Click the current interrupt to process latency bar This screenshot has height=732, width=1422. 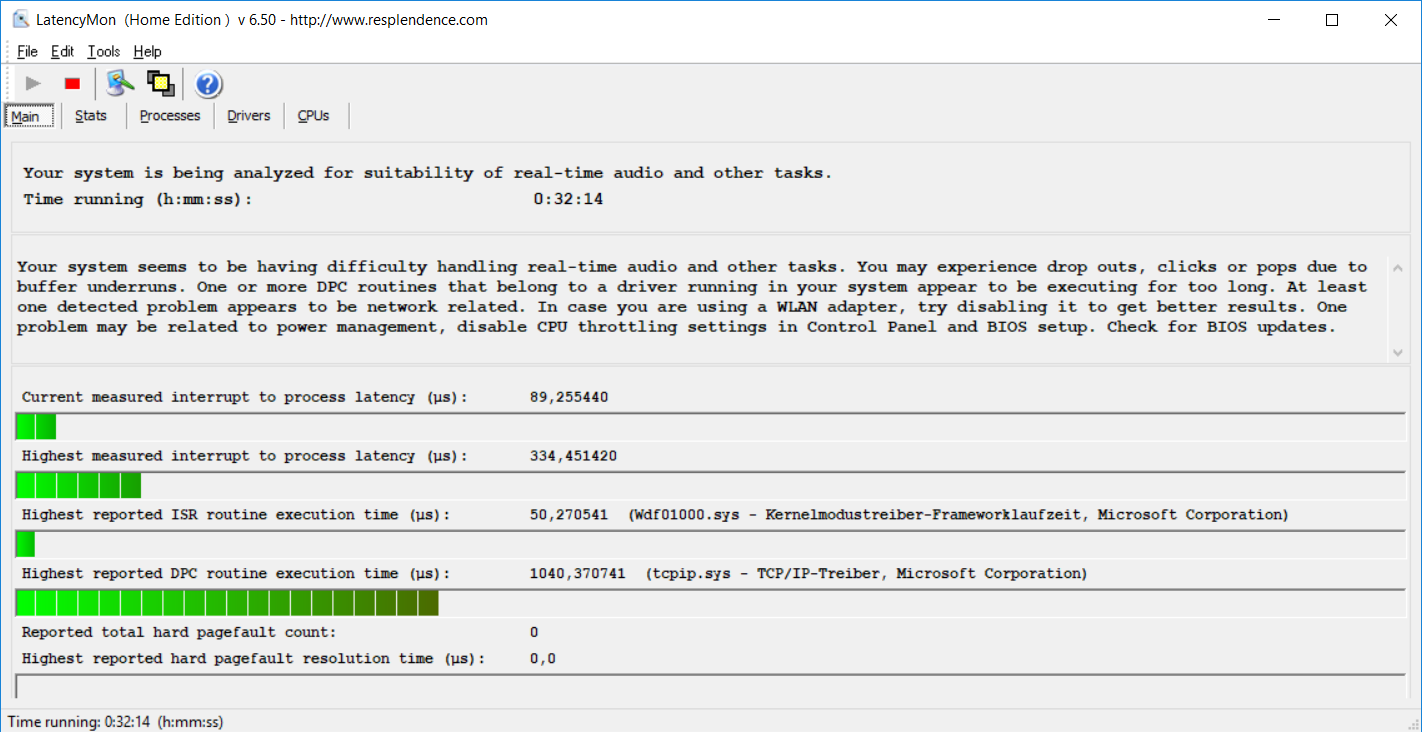tap(36, 427)
